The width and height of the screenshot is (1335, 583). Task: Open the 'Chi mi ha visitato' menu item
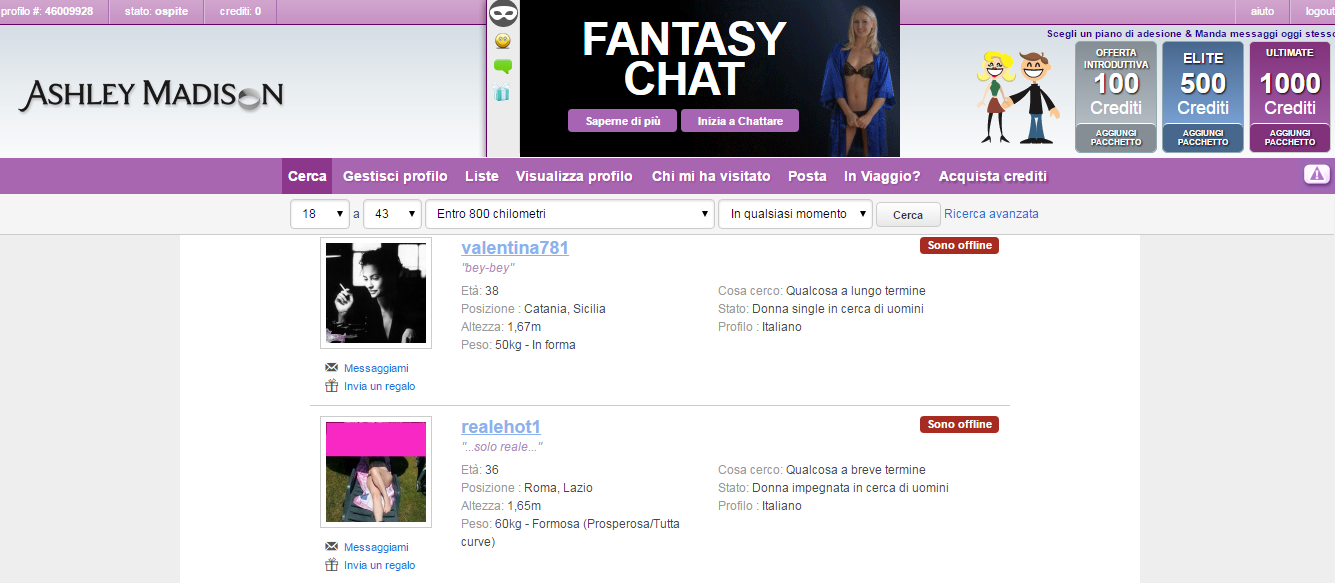tap(711, 176)
